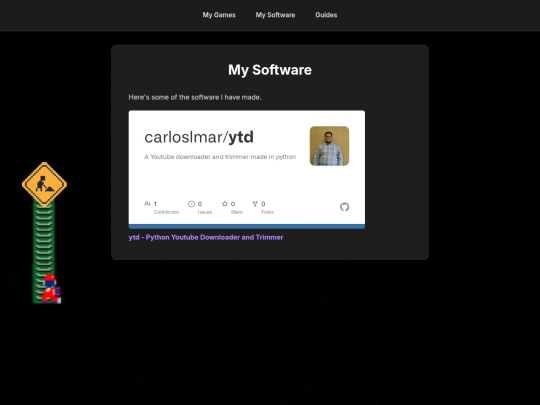Viewport: 540px width, 405px height.
Task: Click the "A Youtube downloader and trimmer" description
Action: pos(220,157)
